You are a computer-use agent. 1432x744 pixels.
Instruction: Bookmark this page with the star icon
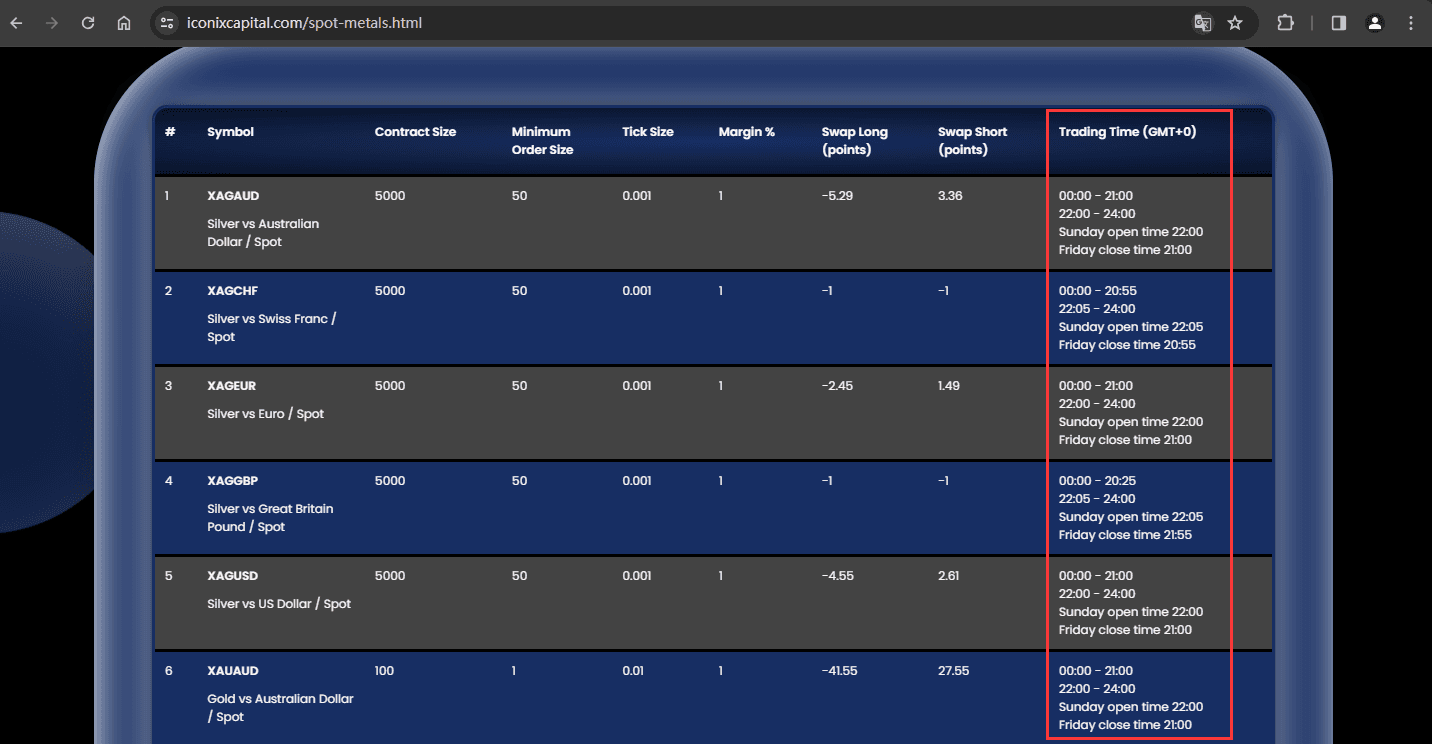[x=1235, y=23]
